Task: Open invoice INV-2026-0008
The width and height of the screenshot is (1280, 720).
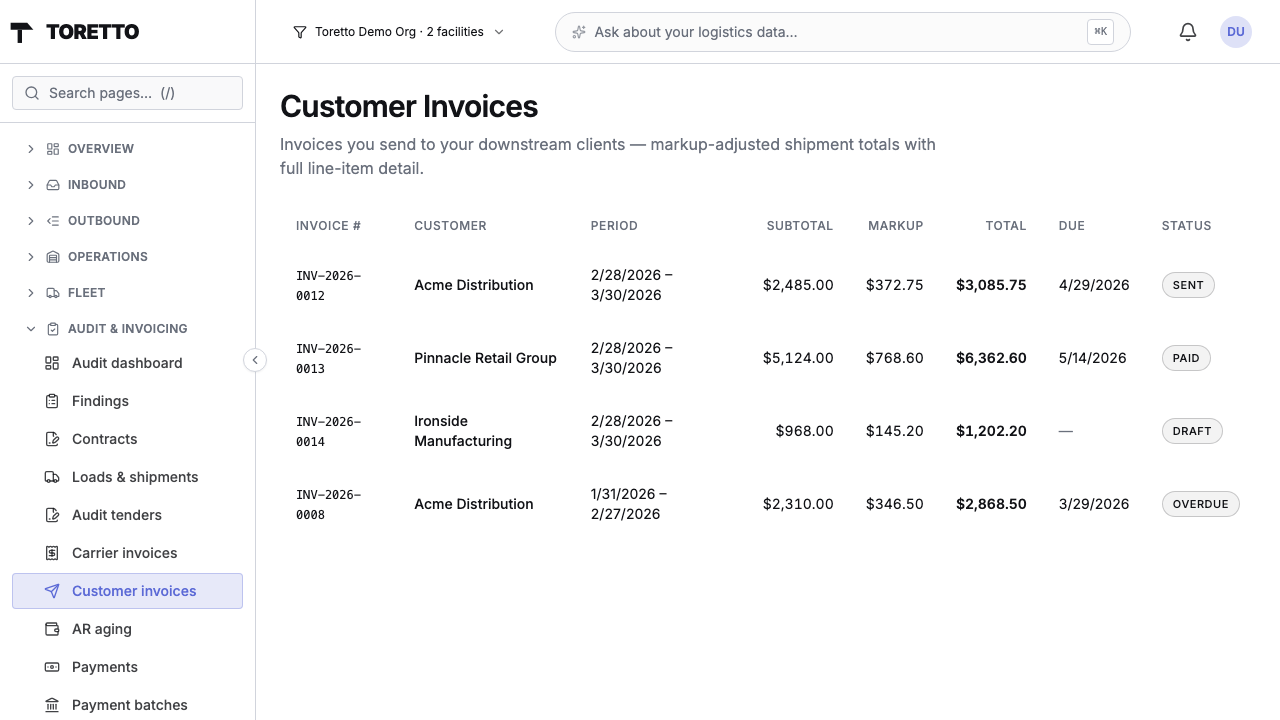Action: point(328,504)
